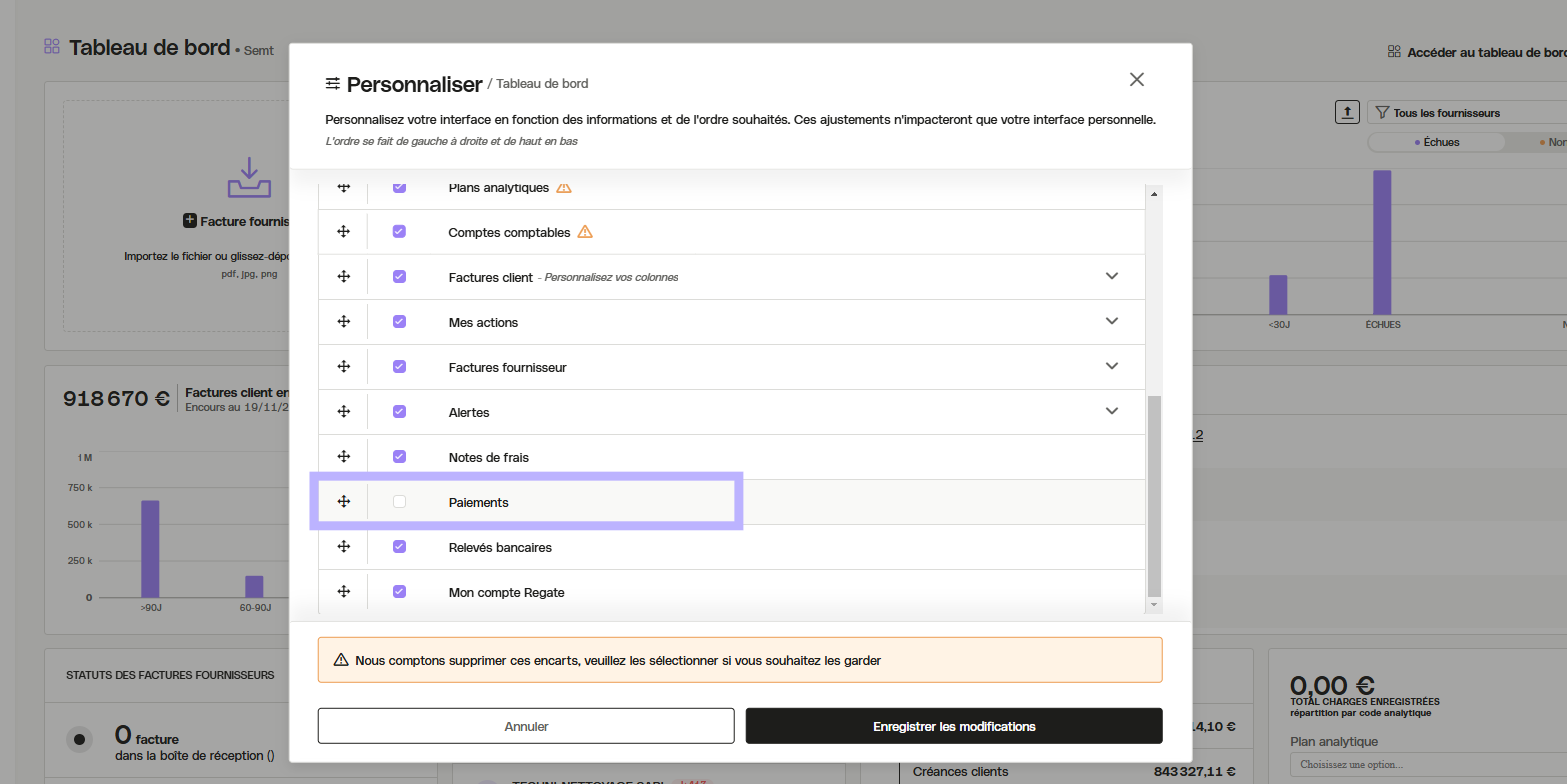Expand the Mes actions row
Screen dimensions: 1567x784
tap(1111, 322)
